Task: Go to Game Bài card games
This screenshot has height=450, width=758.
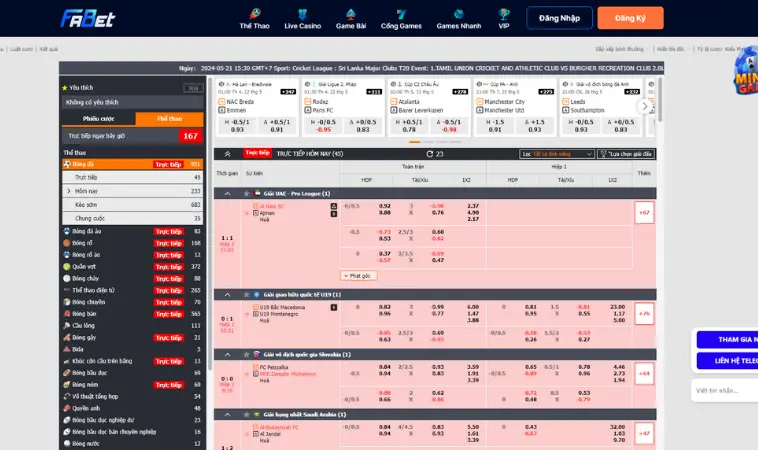Action: 351,18
